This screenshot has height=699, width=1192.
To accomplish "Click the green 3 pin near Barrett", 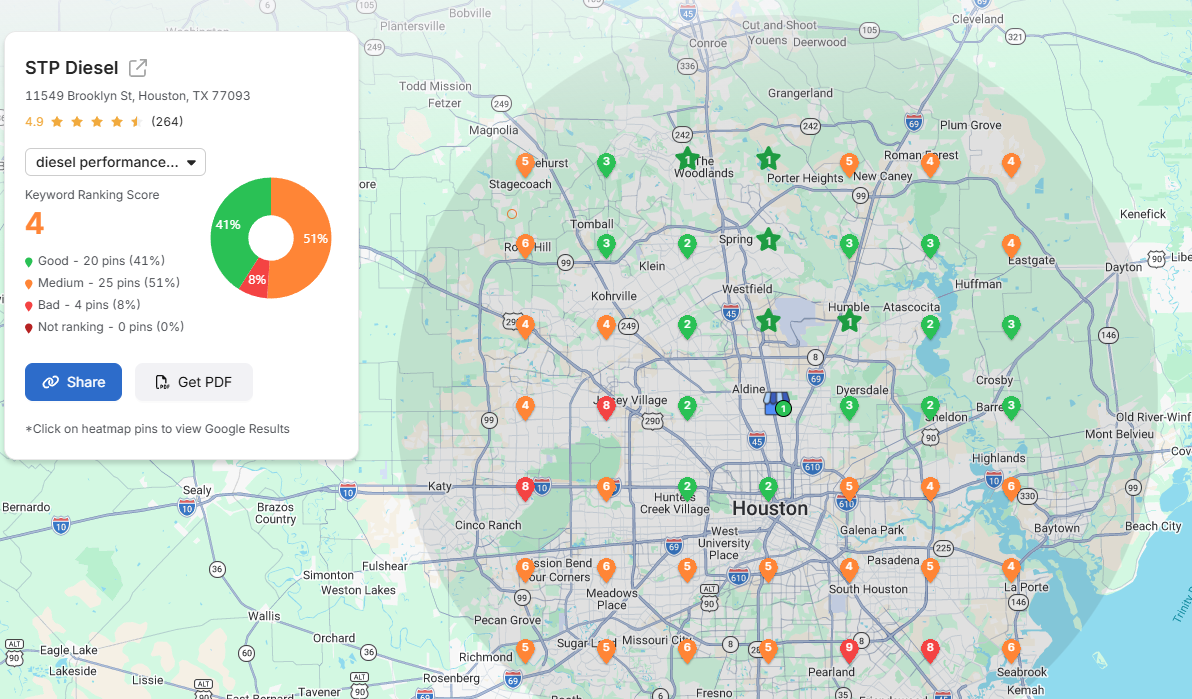I will [x=1010, y=408].
